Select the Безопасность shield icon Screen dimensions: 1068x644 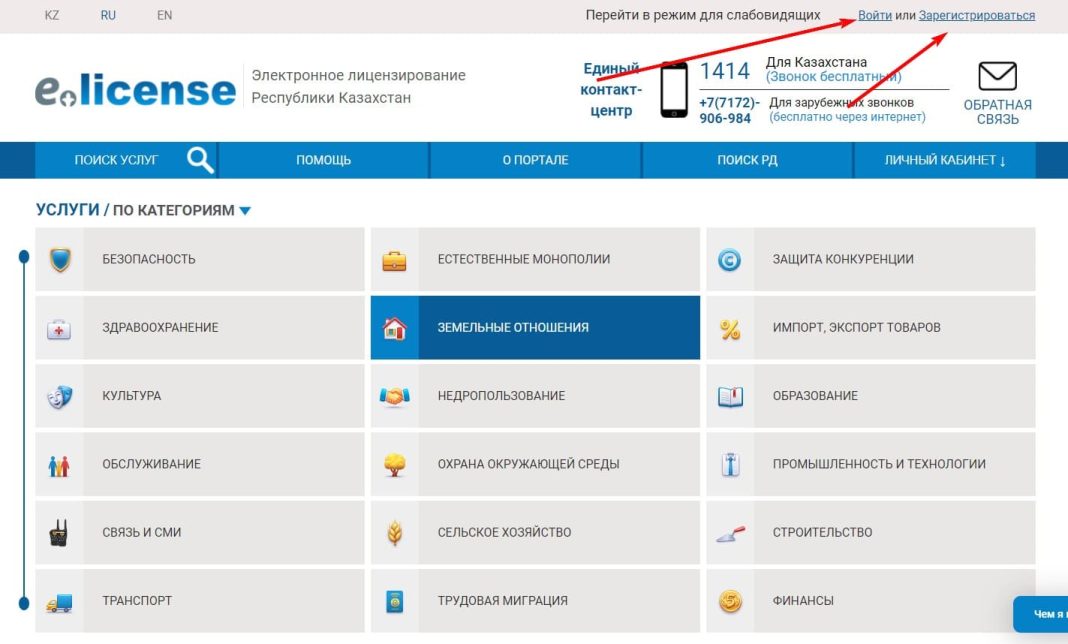point(60,258)
